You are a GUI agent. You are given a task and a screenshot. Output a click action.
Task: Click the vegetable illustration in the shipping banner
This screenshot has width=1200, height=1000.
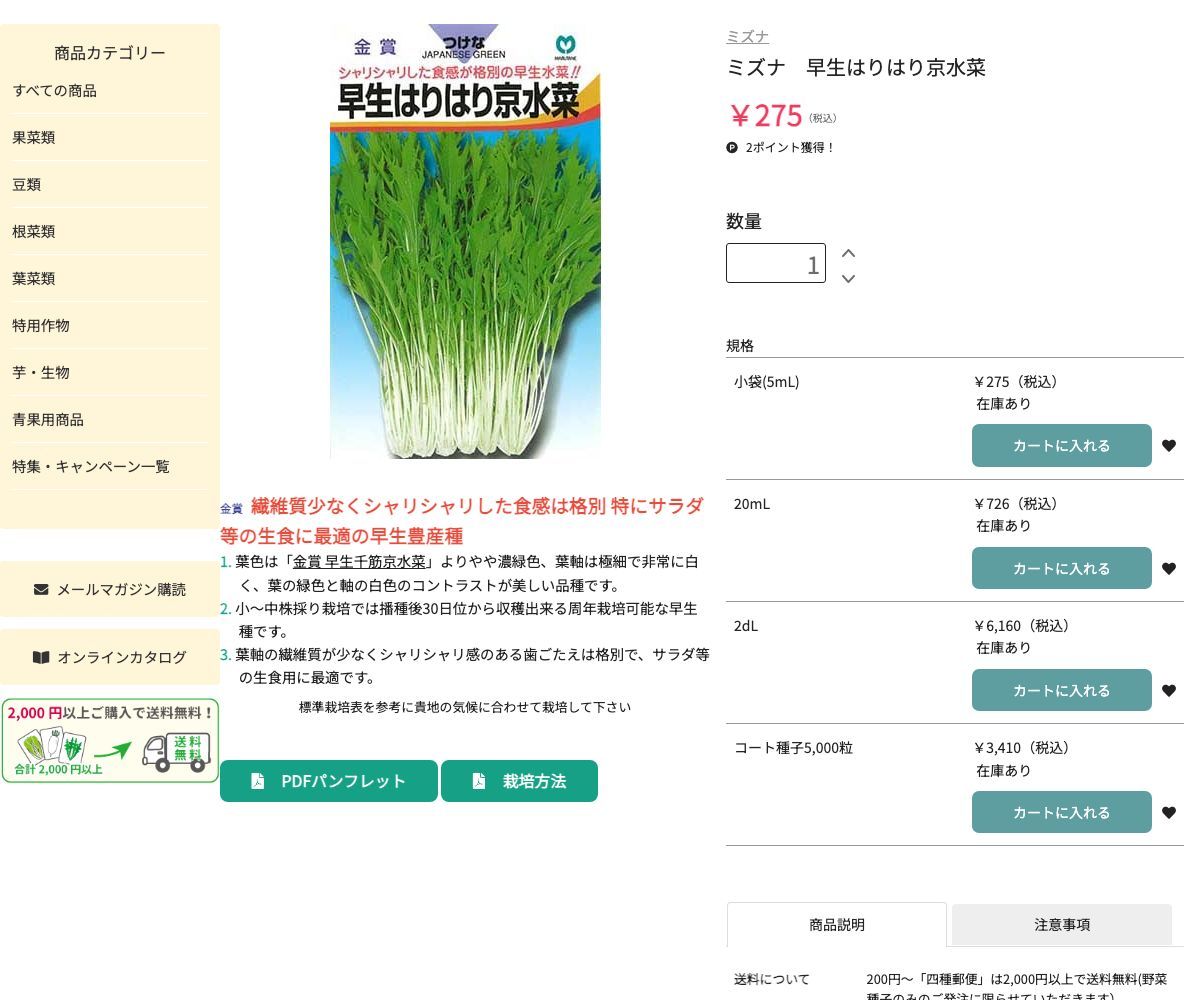(50, 748)
